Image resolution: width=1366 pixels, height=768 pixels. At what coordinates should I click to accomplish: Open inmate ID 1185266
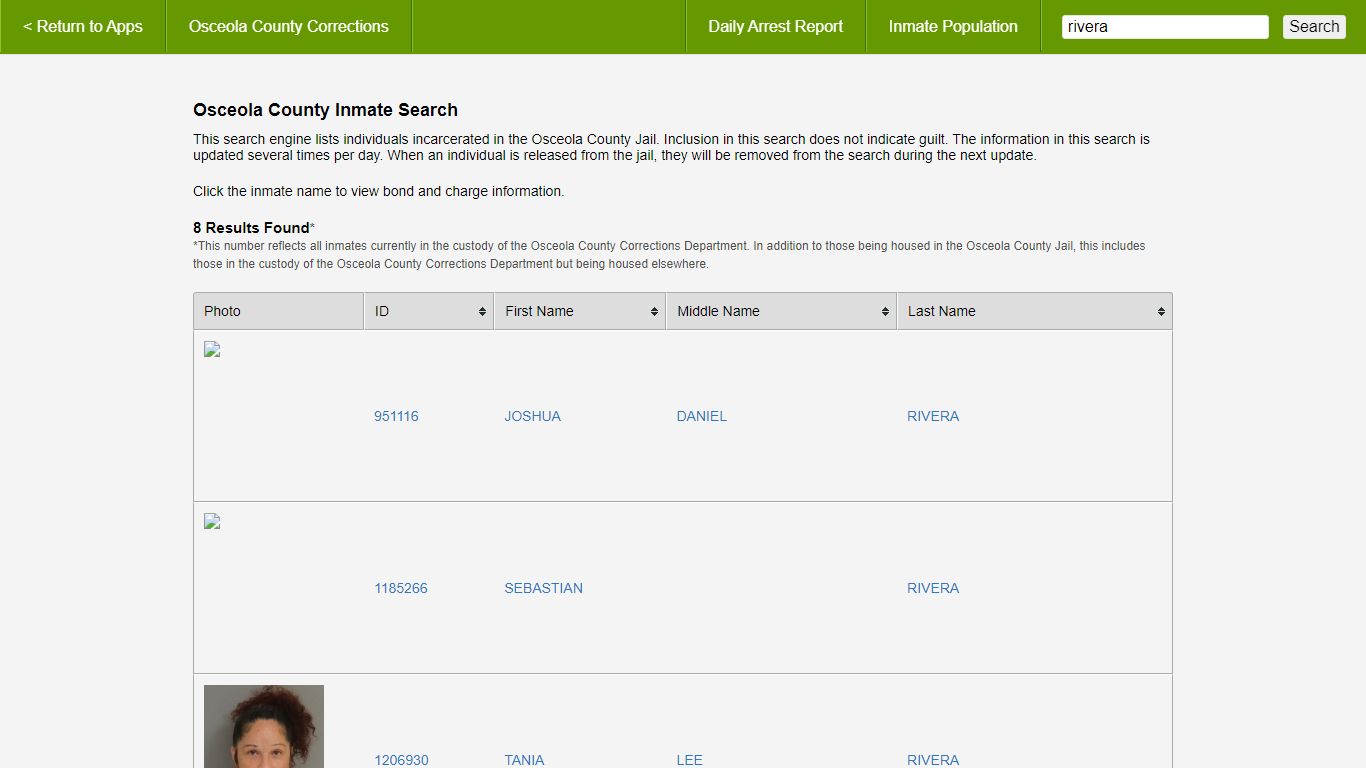[x=401, y=588]
